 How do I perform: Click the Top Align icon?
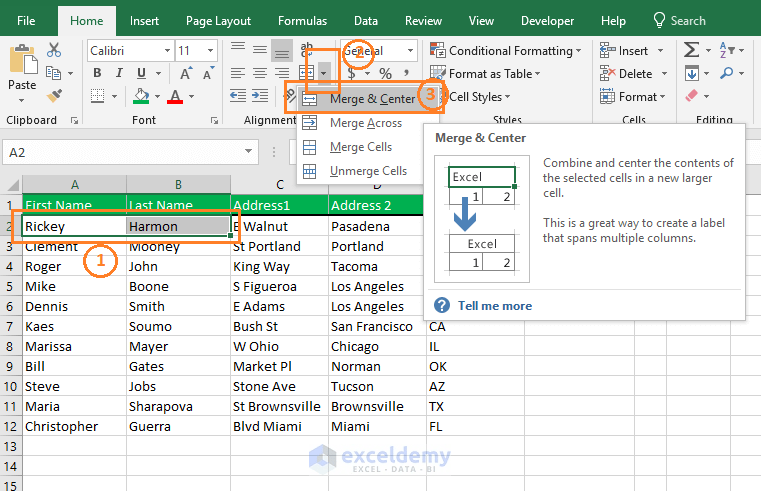coord(238,49)
